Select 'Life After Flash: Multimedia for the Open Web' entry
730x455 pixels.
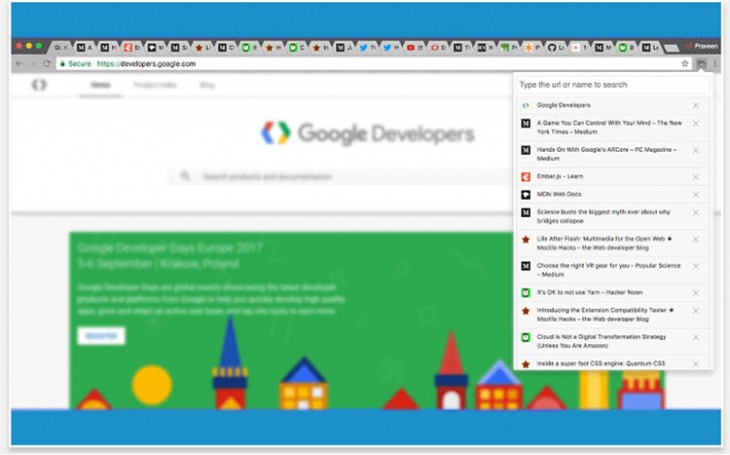(x=612, y=243)
